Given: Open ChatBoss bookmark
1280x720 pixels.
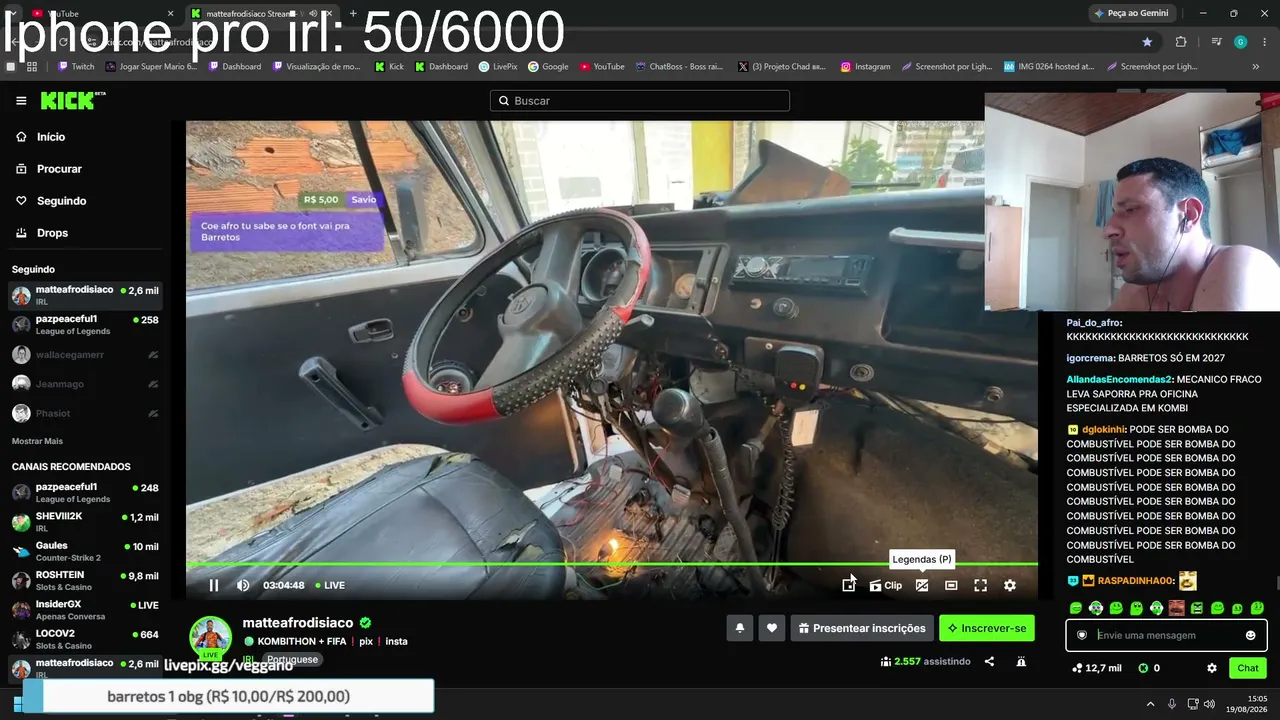Looking at the screenshot, I should 678,66.
